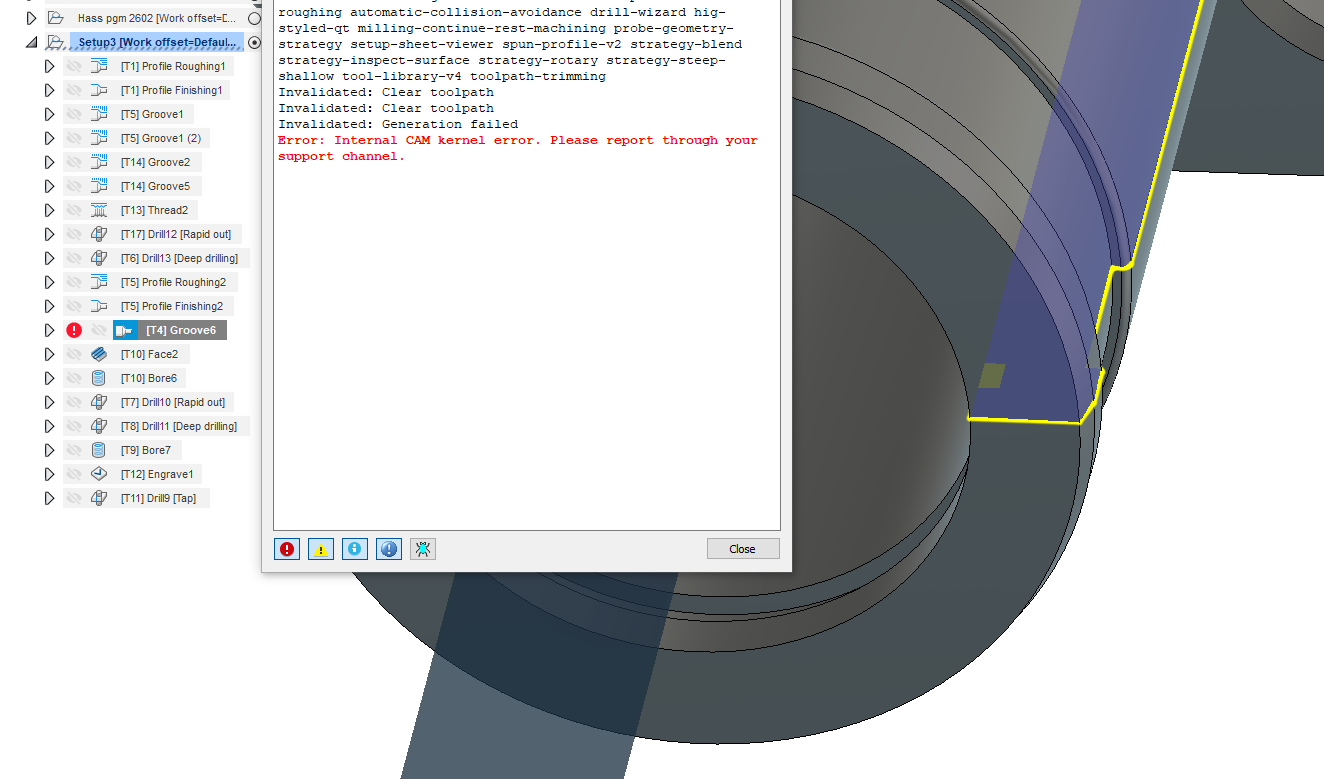Viewport: 1324px width, 779px height.
Task: Click the Bore7 boring operation icon
Action: point(97,450)
